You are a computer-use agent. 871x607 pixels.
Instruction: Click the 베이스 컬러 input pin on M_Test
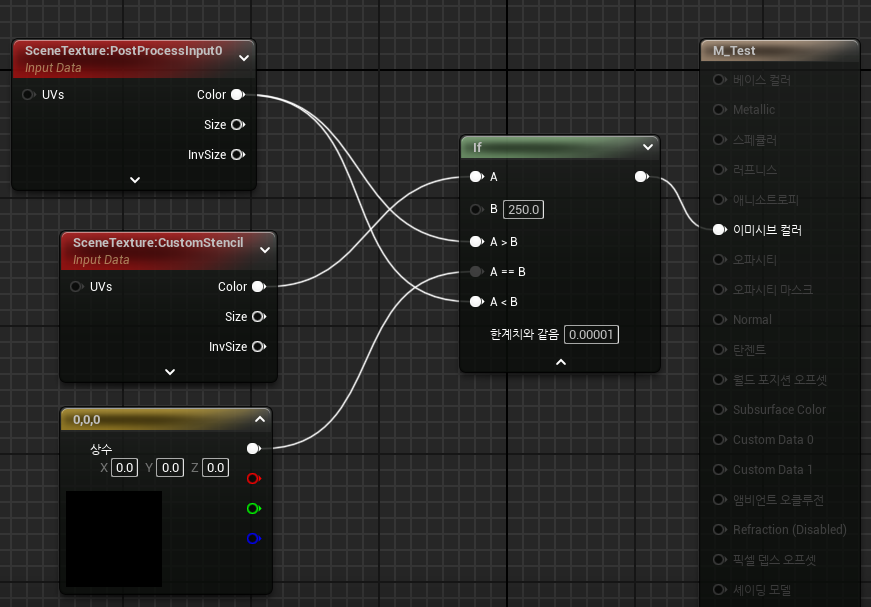720,79
